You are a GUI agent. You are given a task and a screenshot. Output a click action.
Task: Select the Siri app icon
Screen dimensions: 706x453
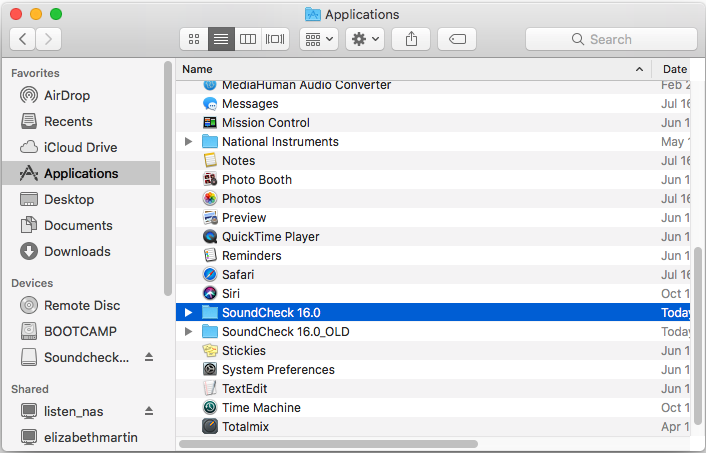(210, 294)
